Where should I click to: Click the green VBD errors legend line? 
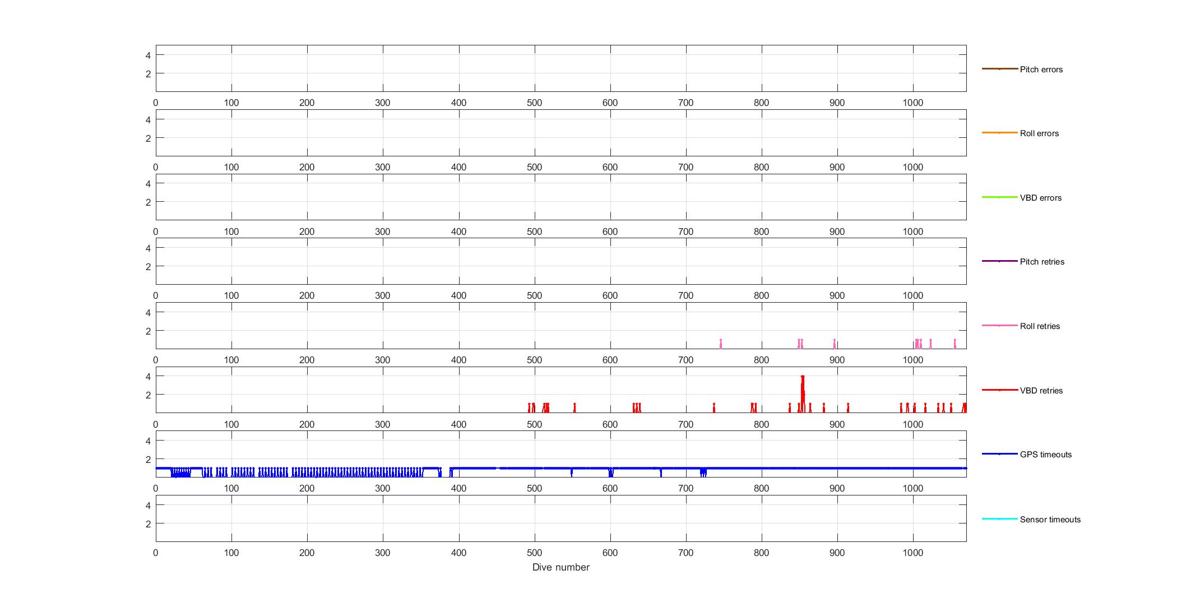tap(1000, 198)
